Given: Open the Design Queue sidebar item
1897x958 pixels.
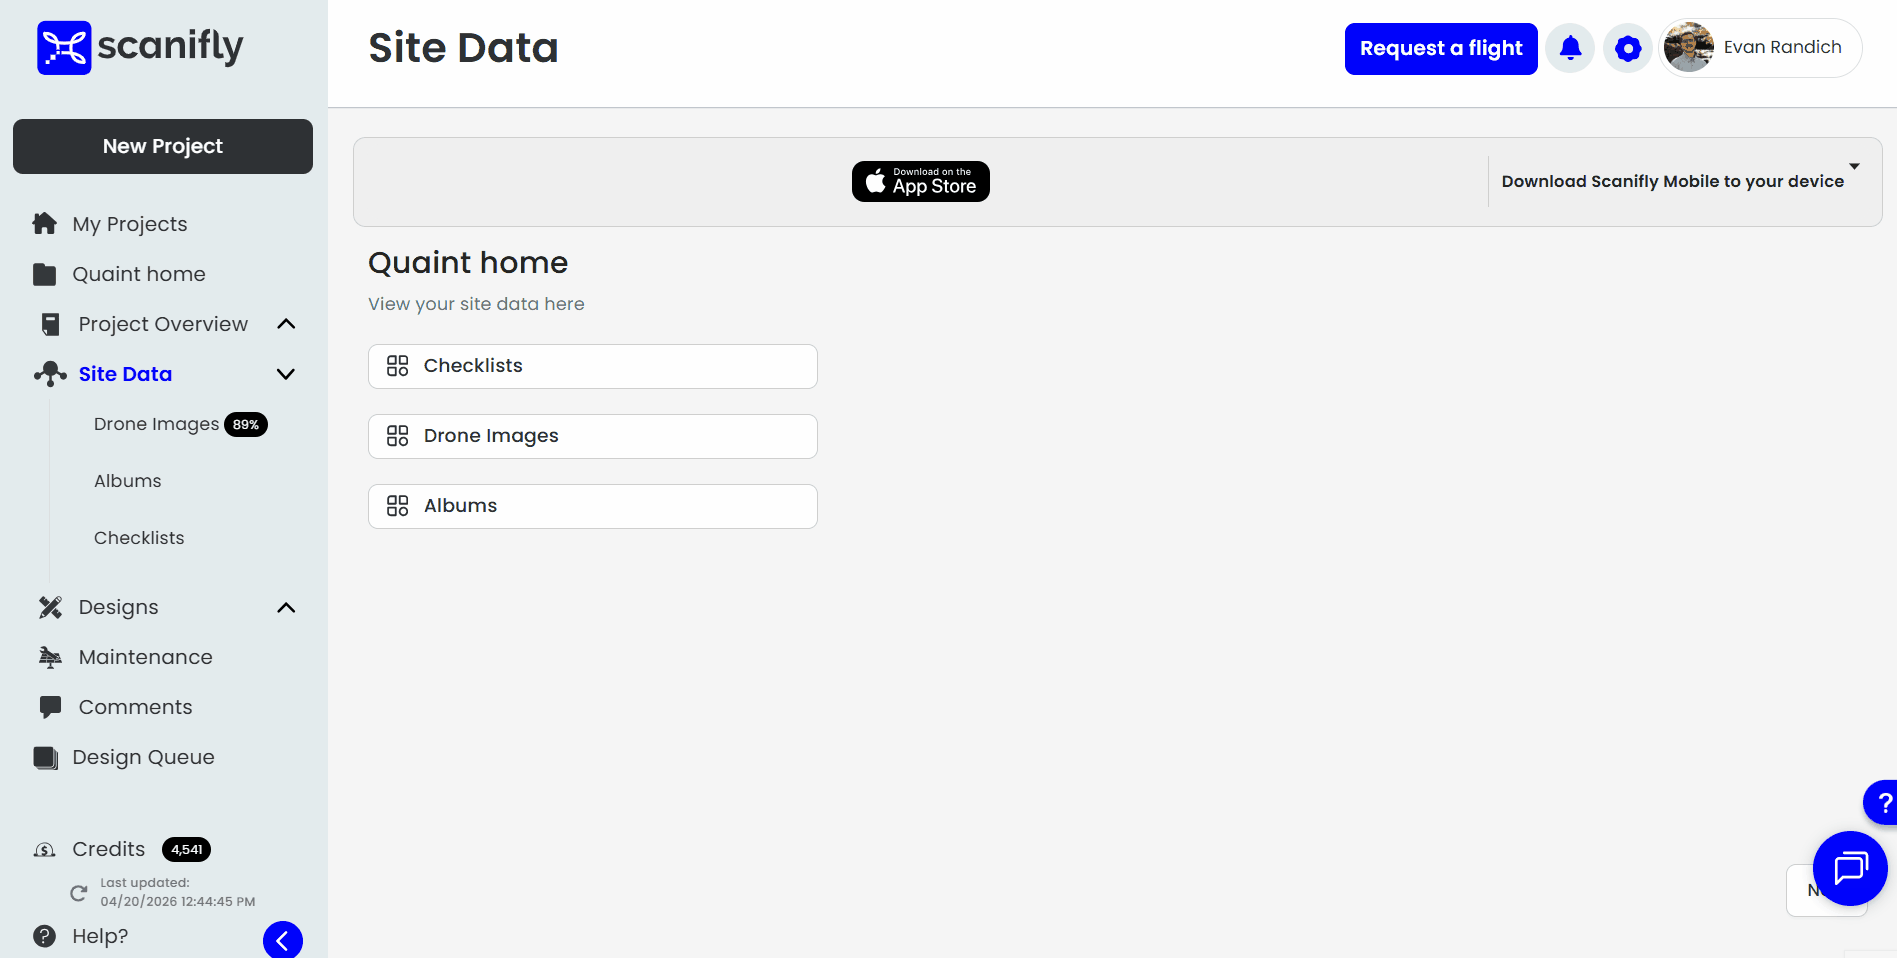Looking at the screenshot, I should coord(143,757).
